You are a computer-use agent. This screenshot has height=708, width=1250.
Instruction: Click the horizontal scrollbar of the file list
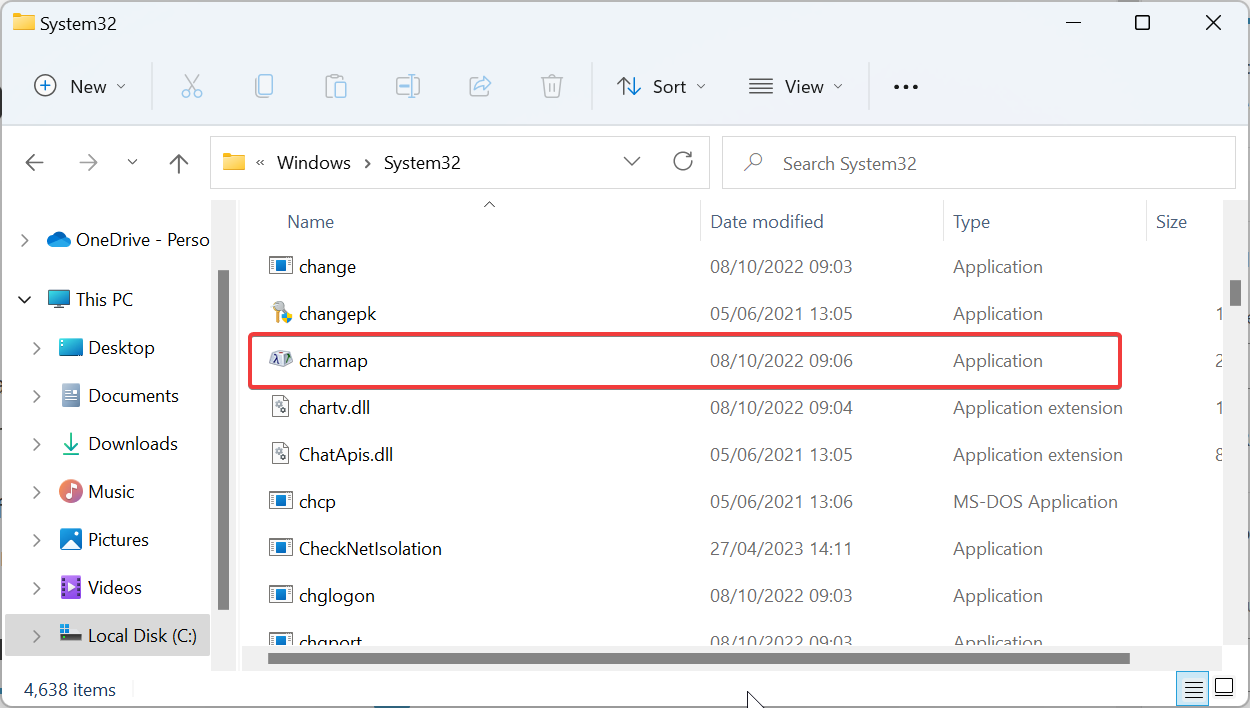pyautogui.click(x=698, y=658)
